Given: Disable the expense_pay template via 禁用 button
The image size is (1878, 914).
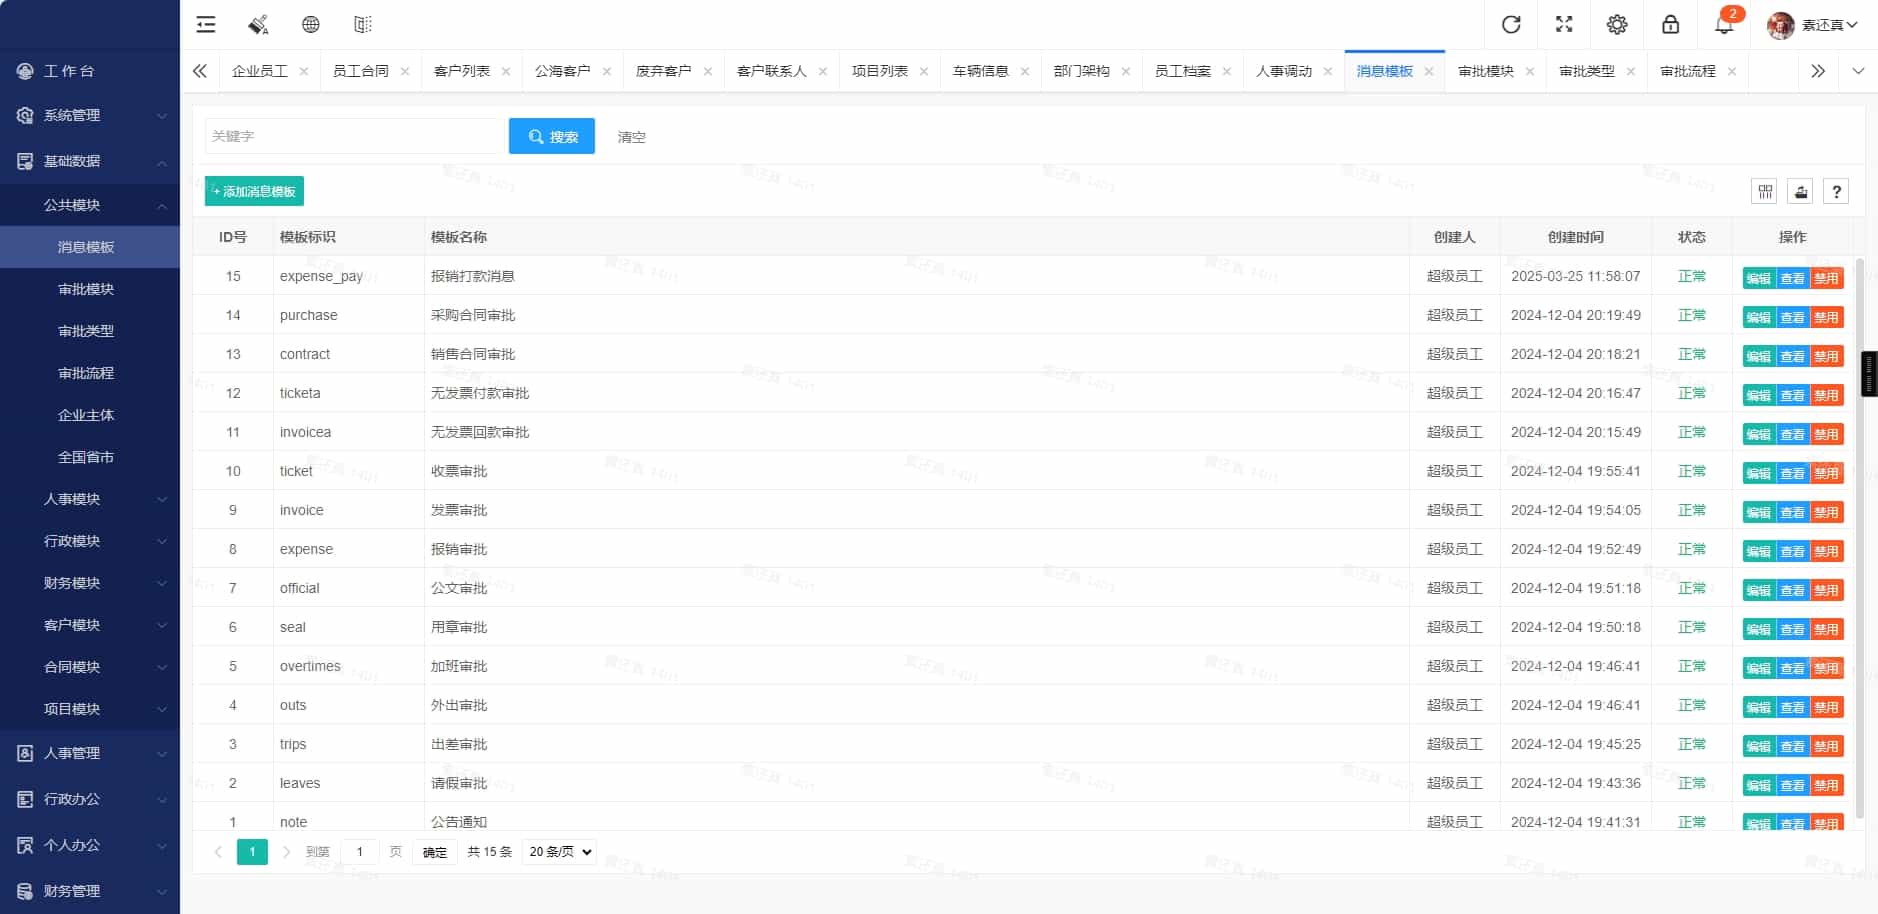Looking at the screenshot, I should pyautogui.click(x=1825, y=277).
